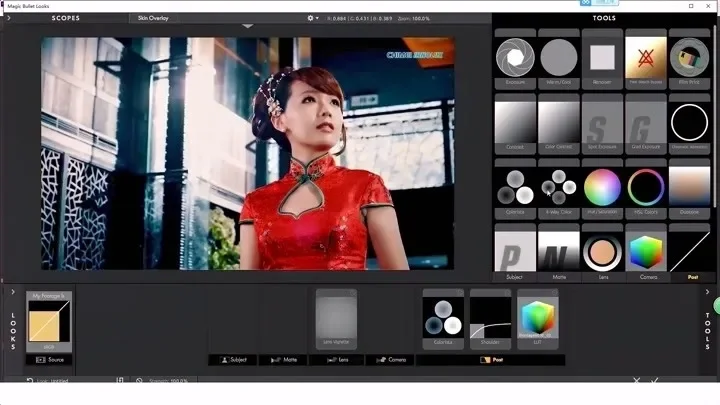Collapse the Tools drawer chevron
Screen dimensions: 720x405
707,292
